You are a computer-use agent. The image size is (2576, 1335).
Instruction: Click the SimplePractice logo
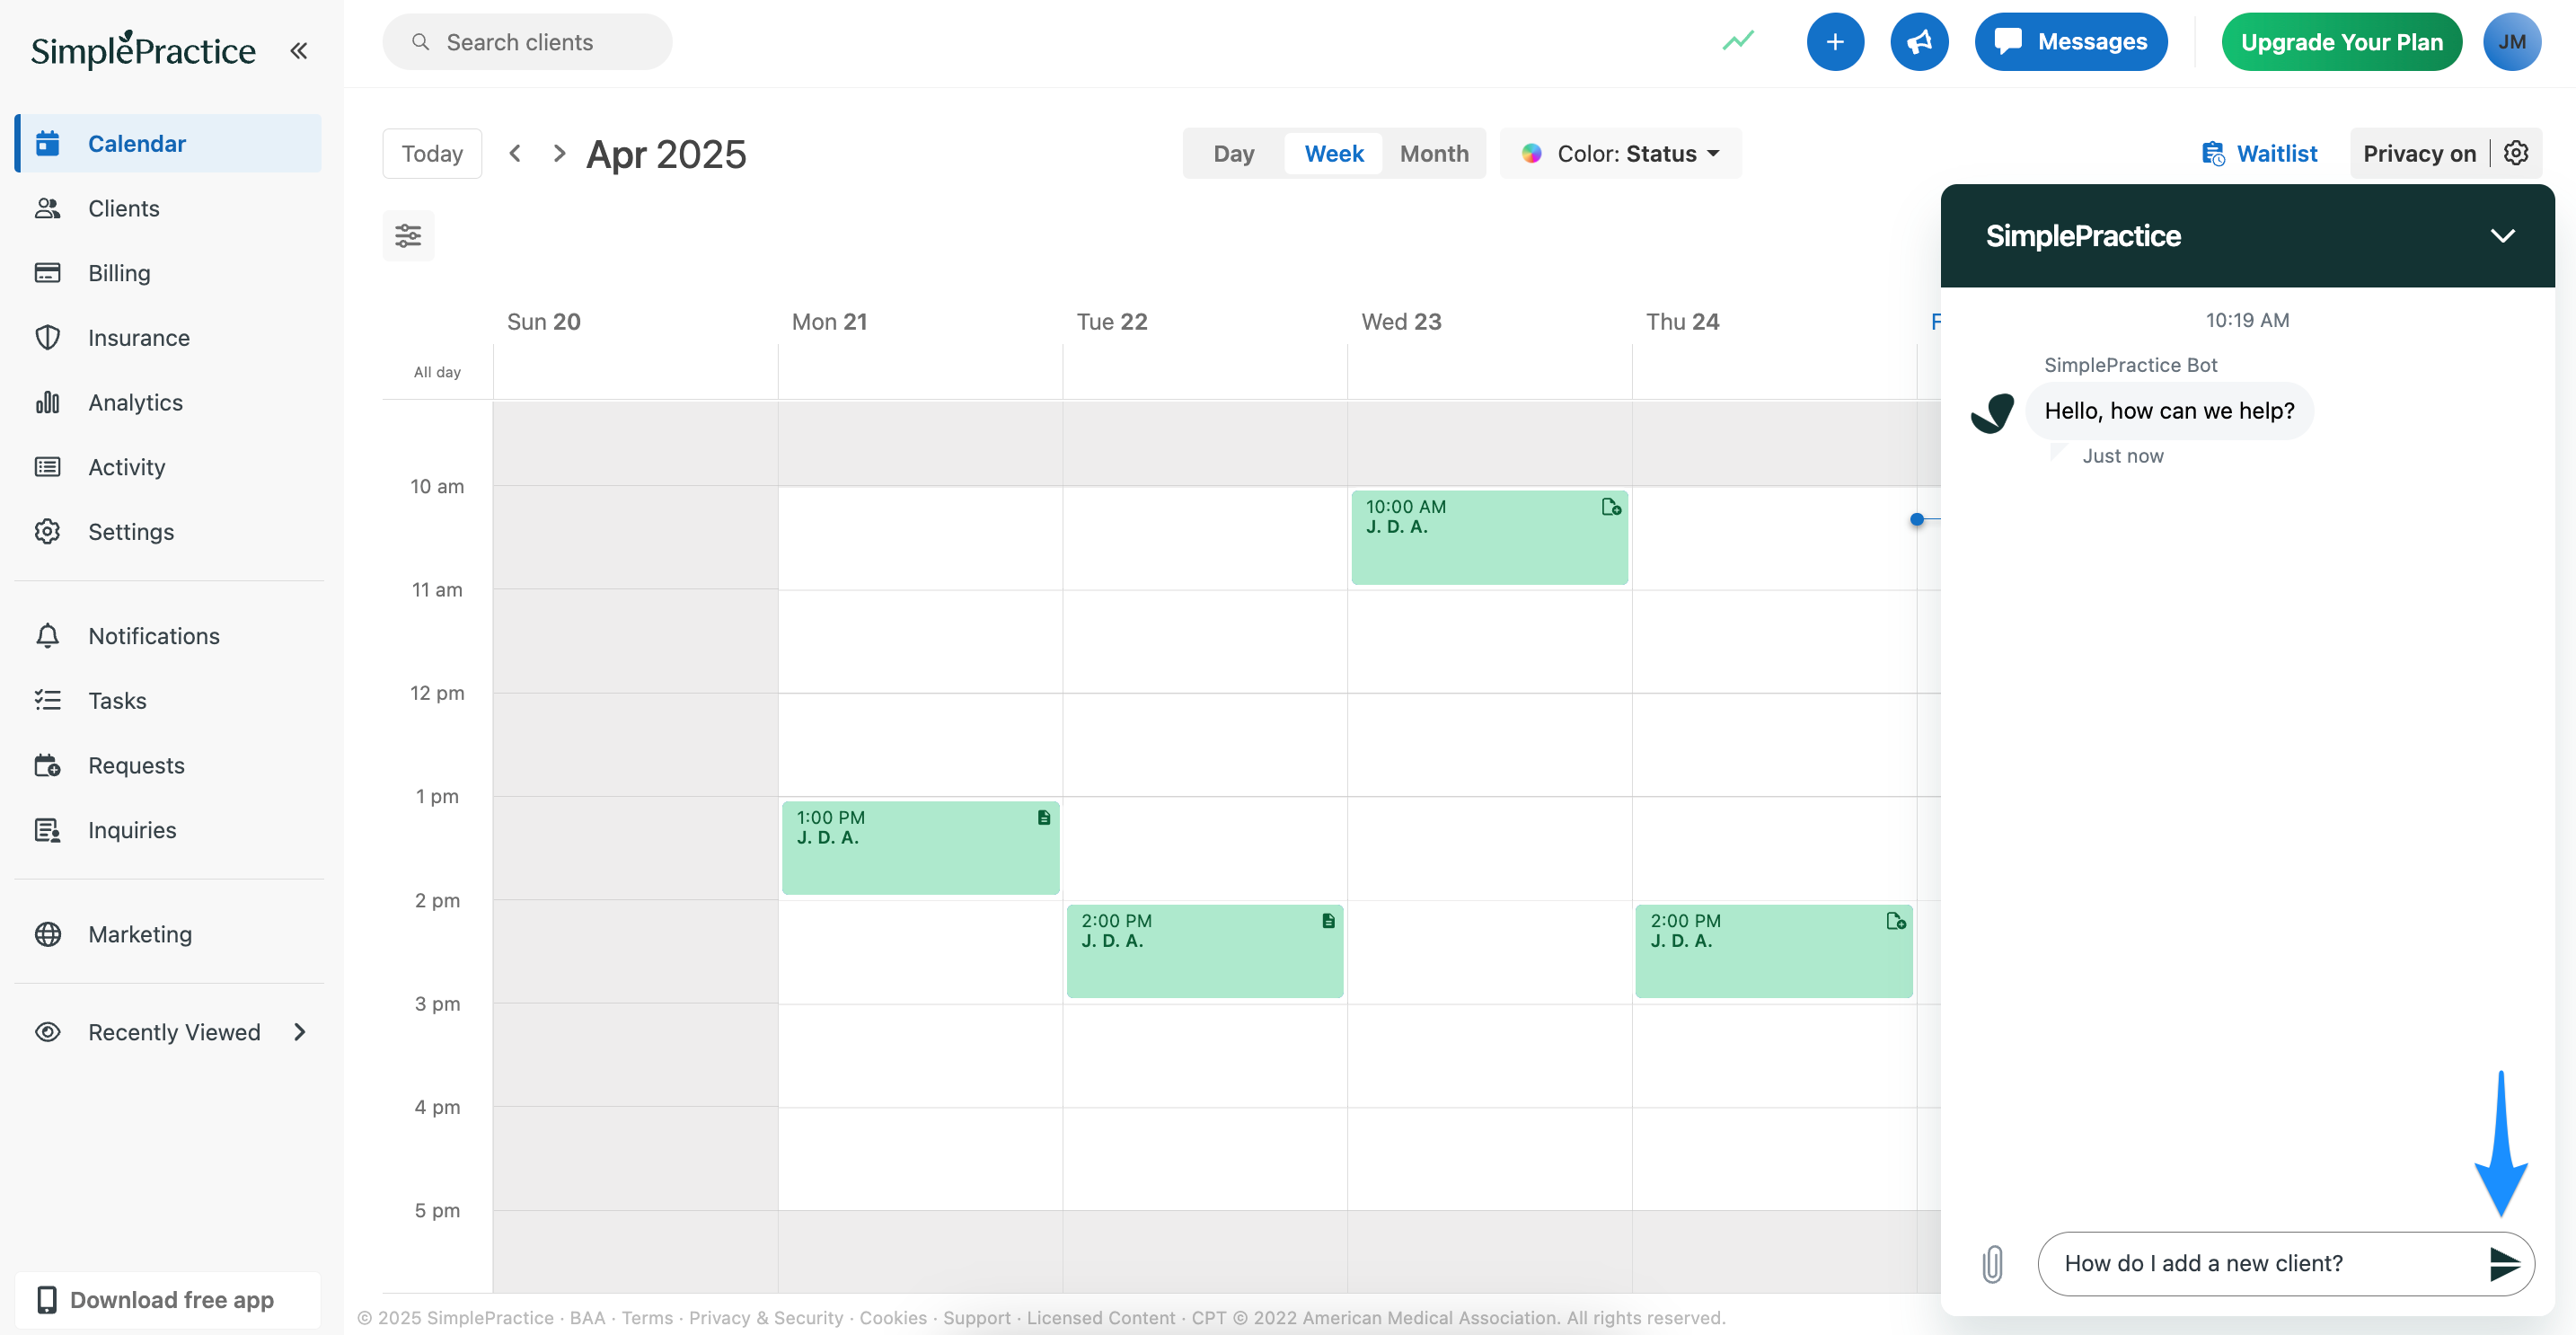tap(143, 49)
